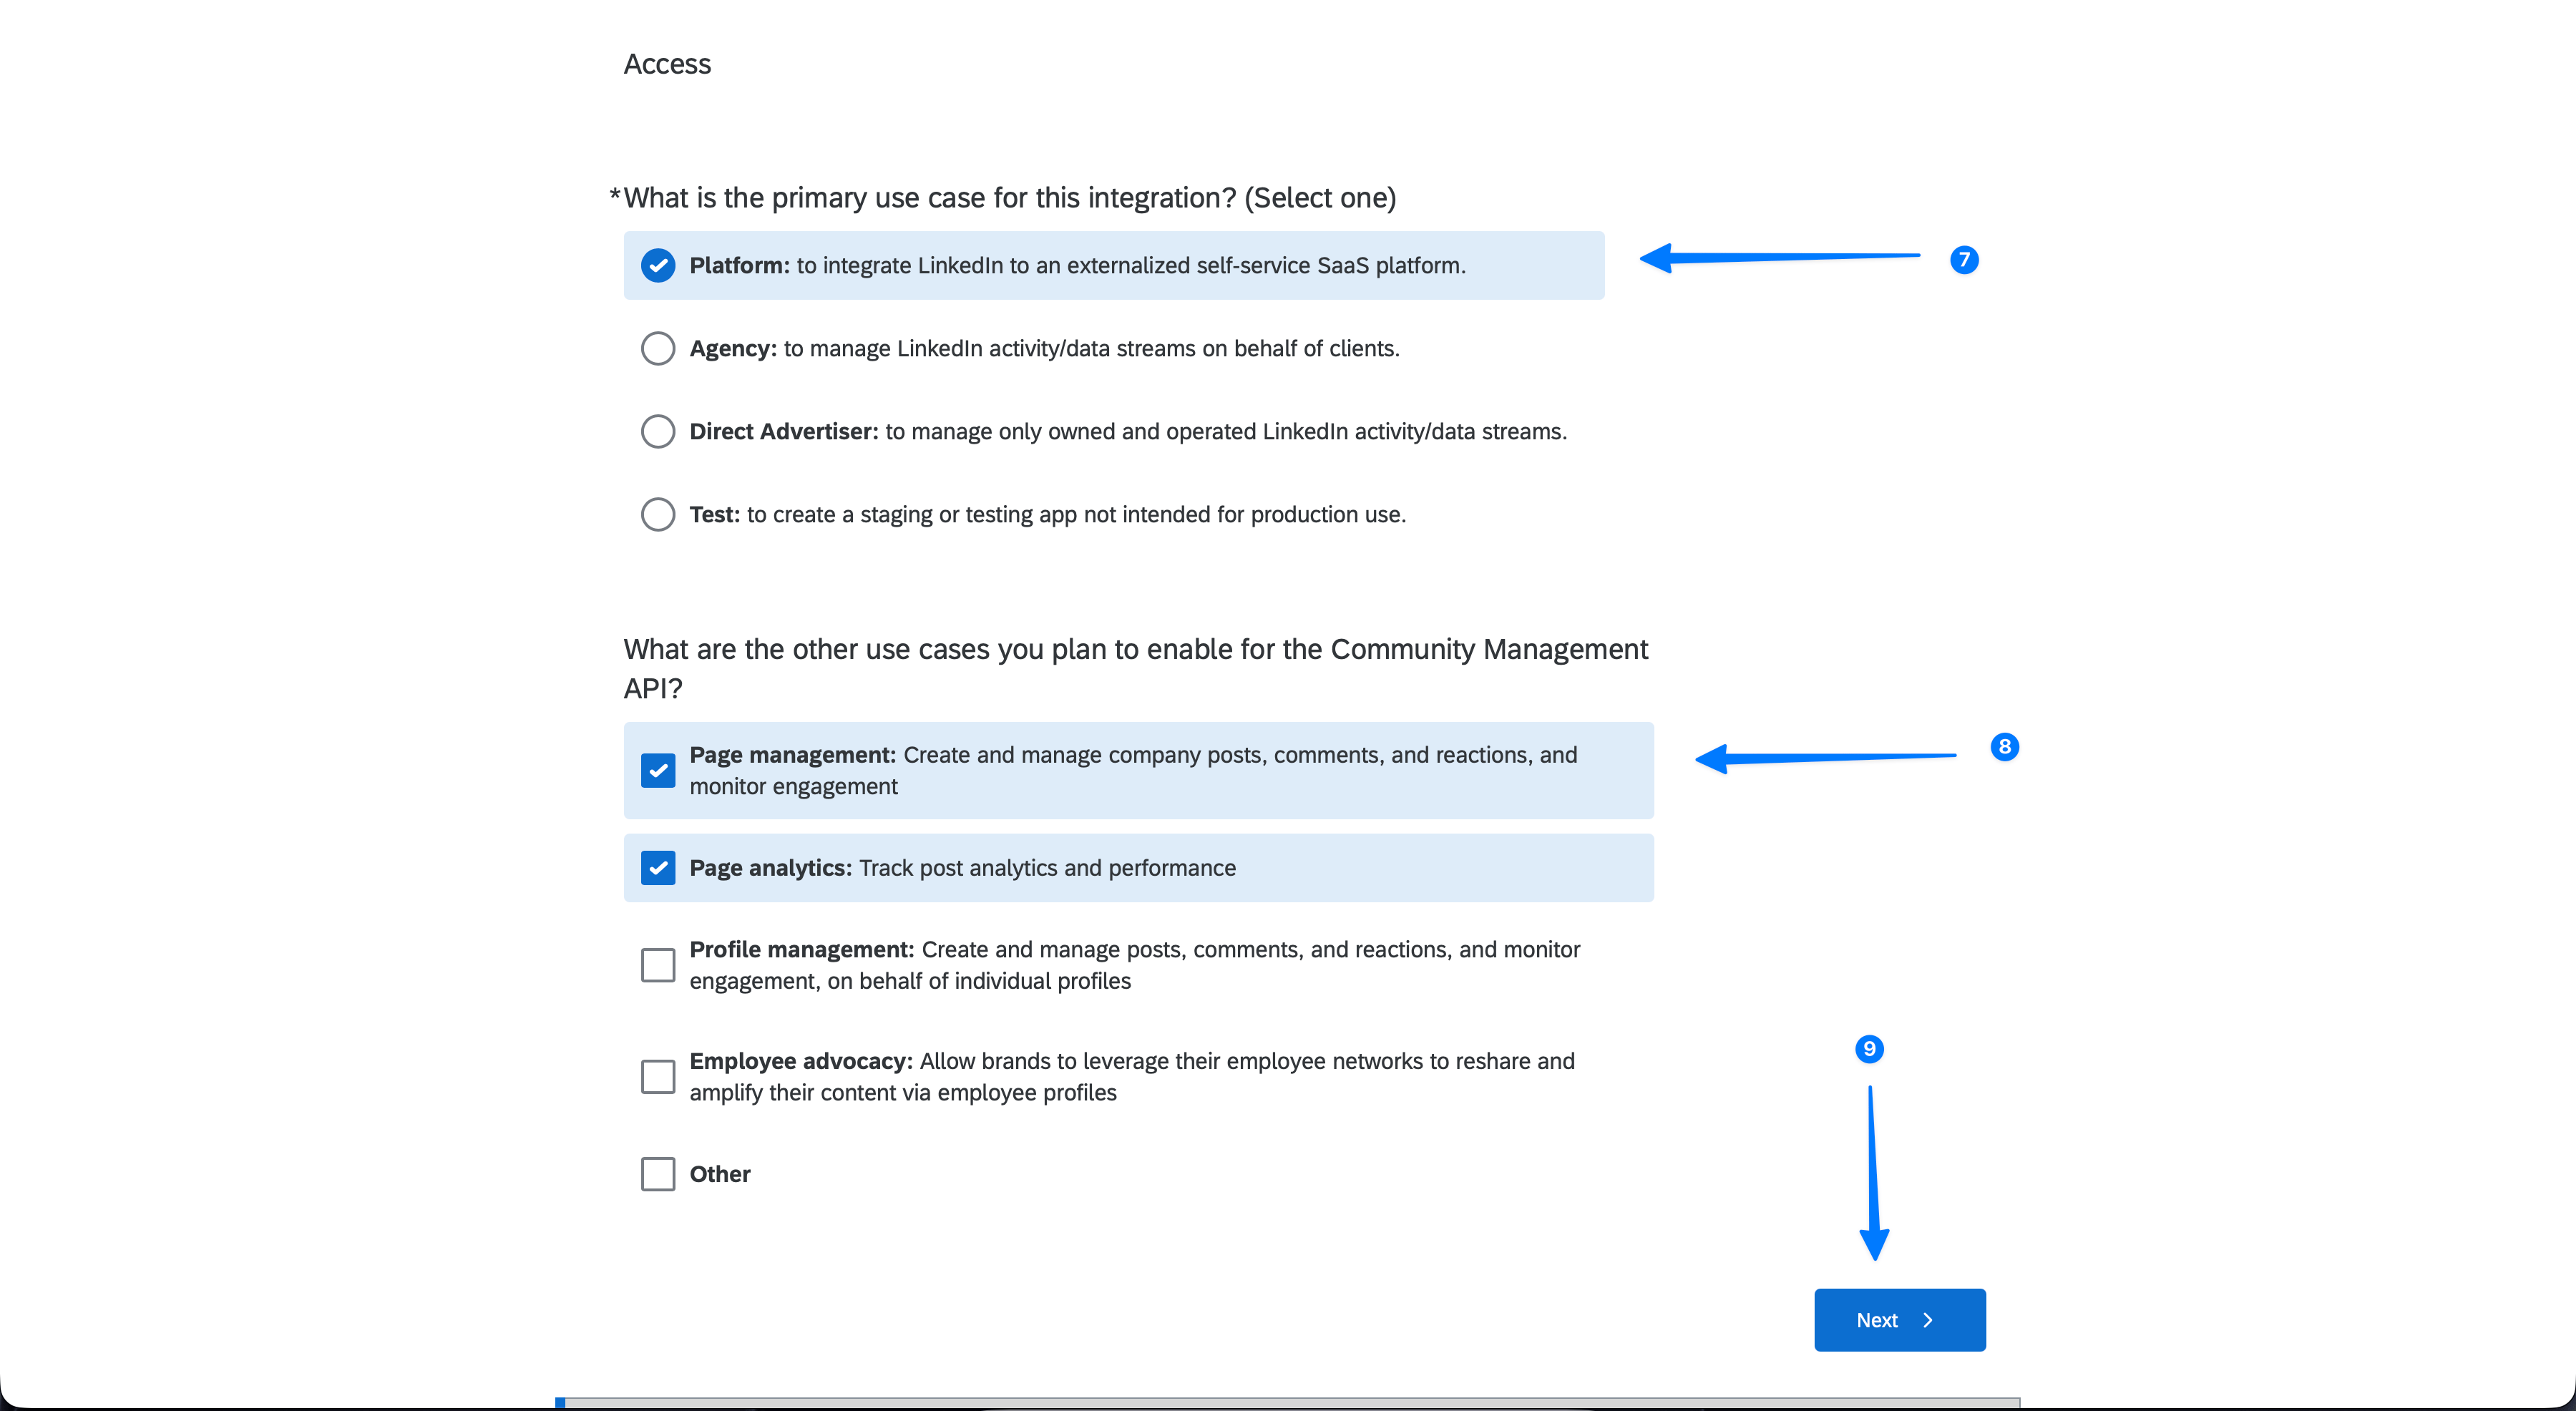
Task: Tick the Other checkbox
Action: [657, 1173]
